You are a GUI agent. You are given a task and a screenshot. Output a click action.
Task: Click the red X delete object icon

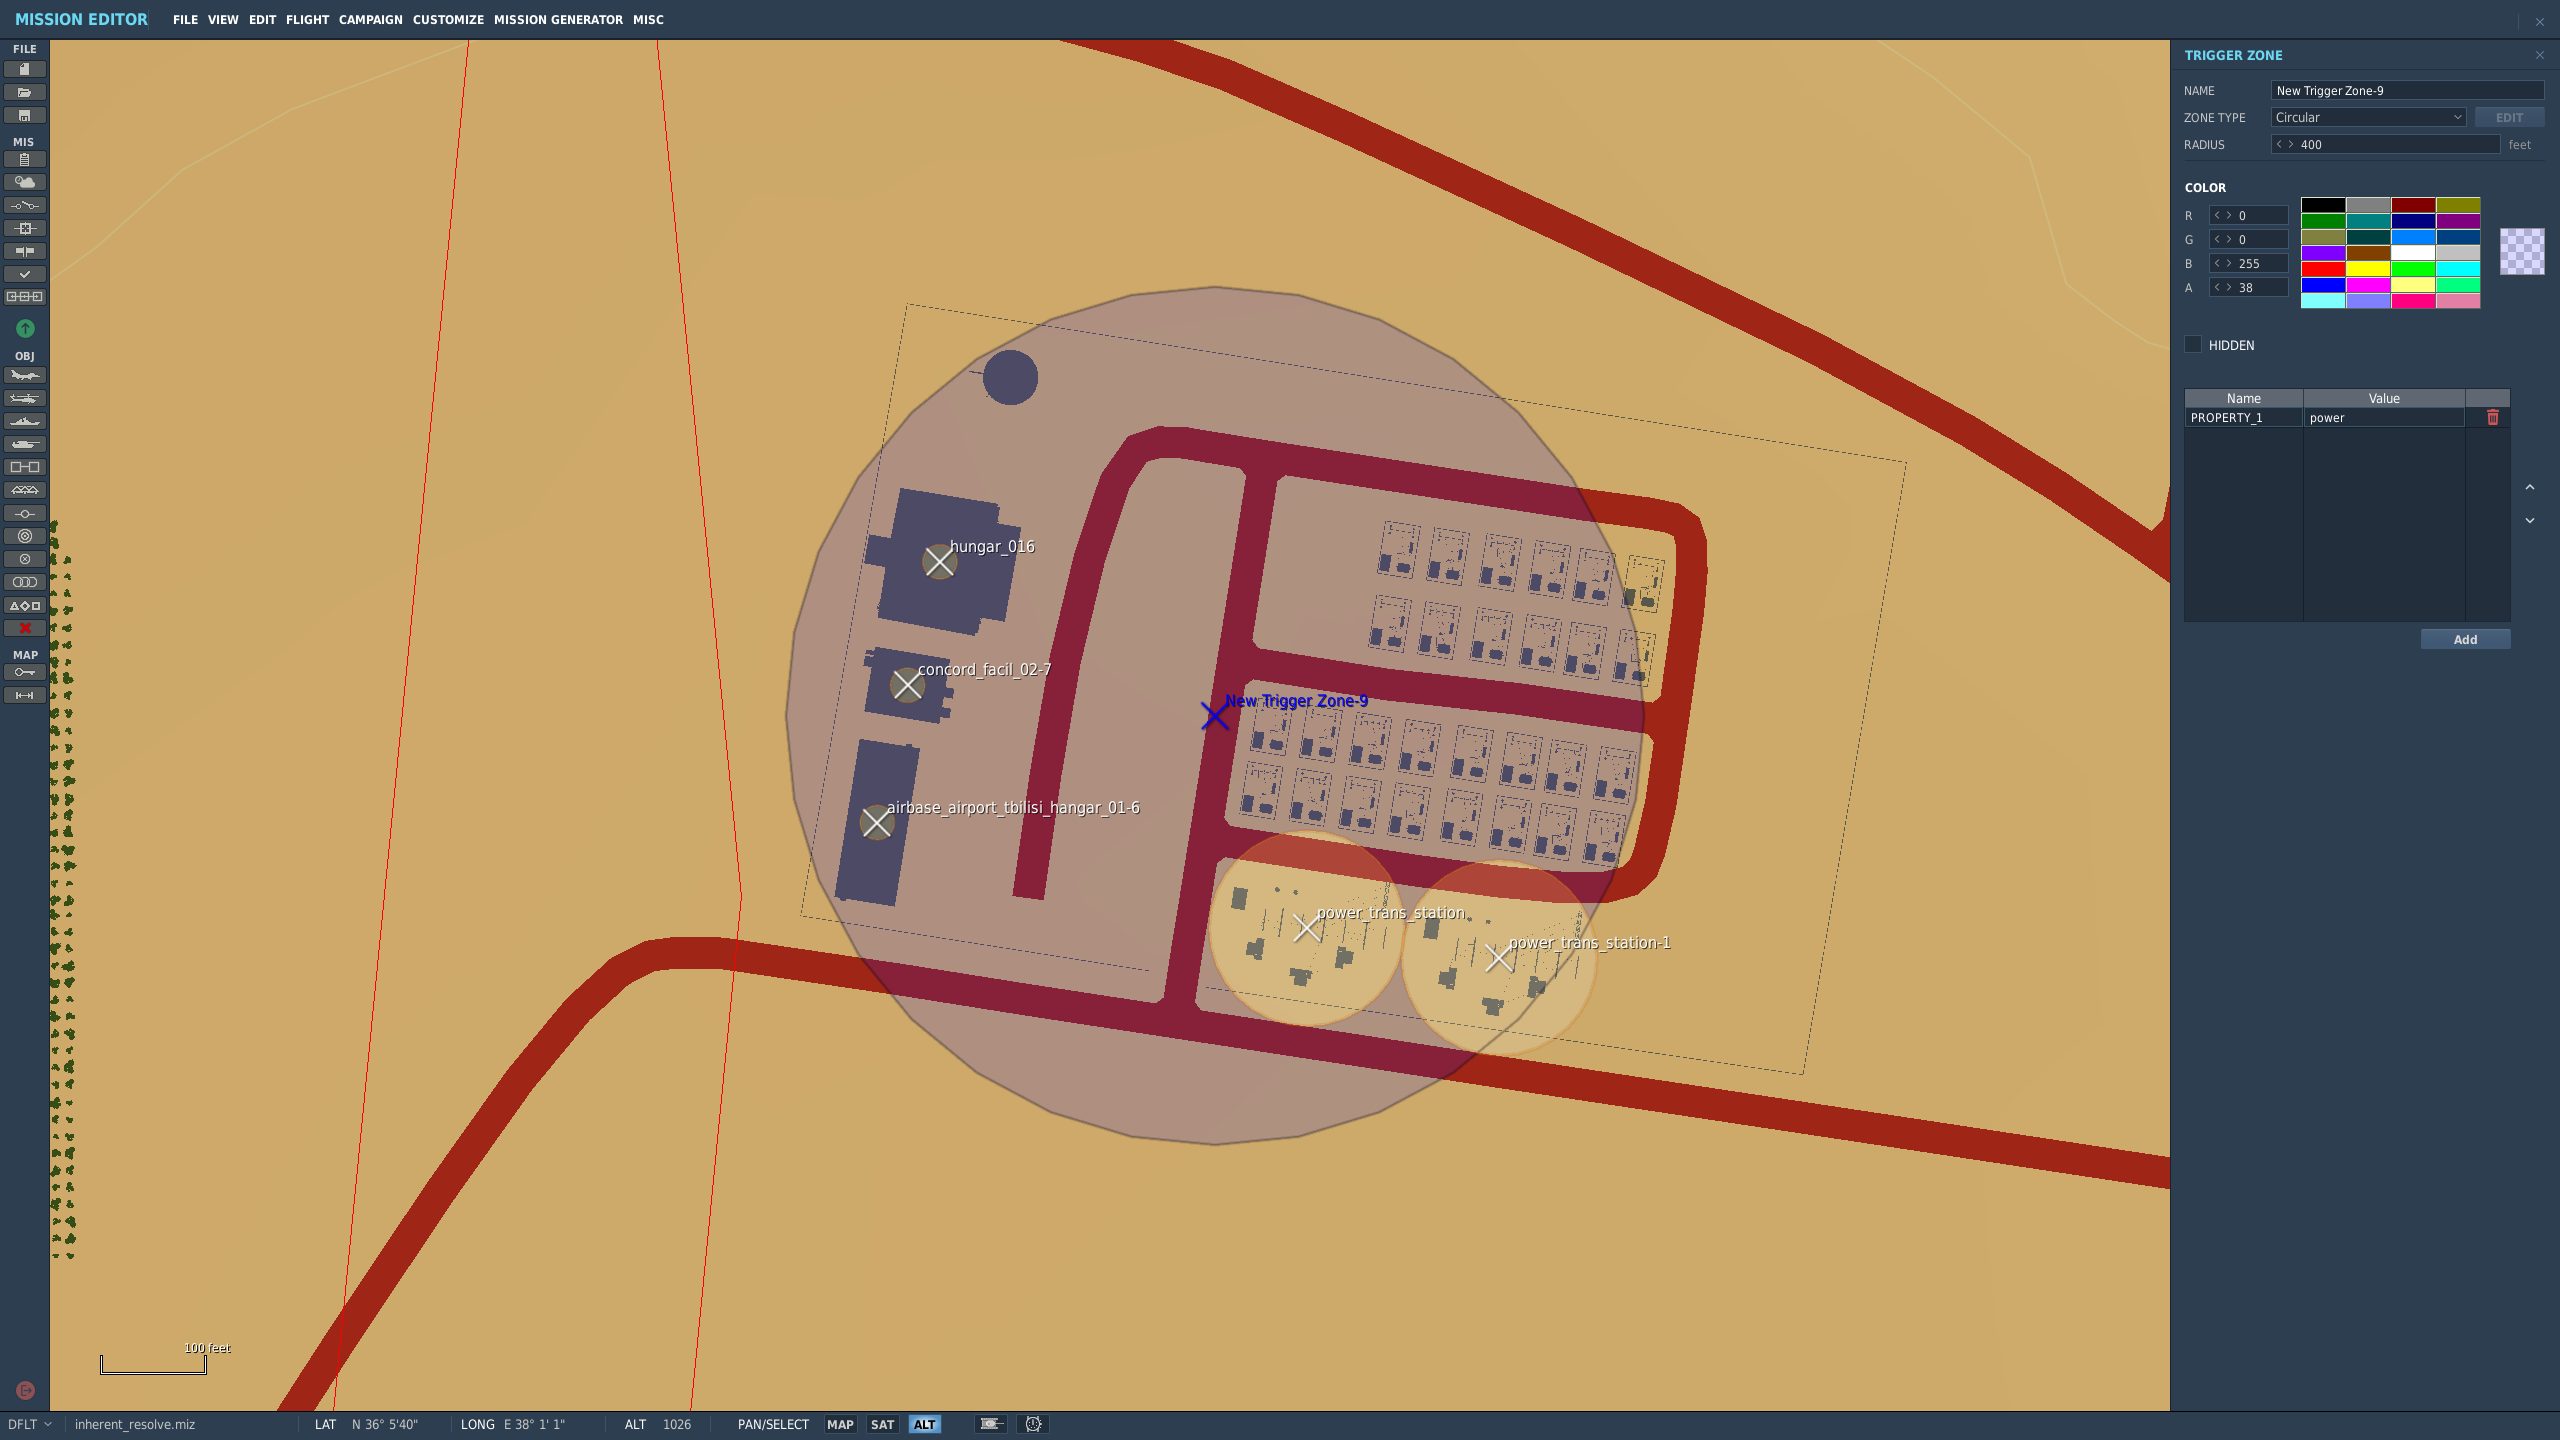[x=25, y=628]
